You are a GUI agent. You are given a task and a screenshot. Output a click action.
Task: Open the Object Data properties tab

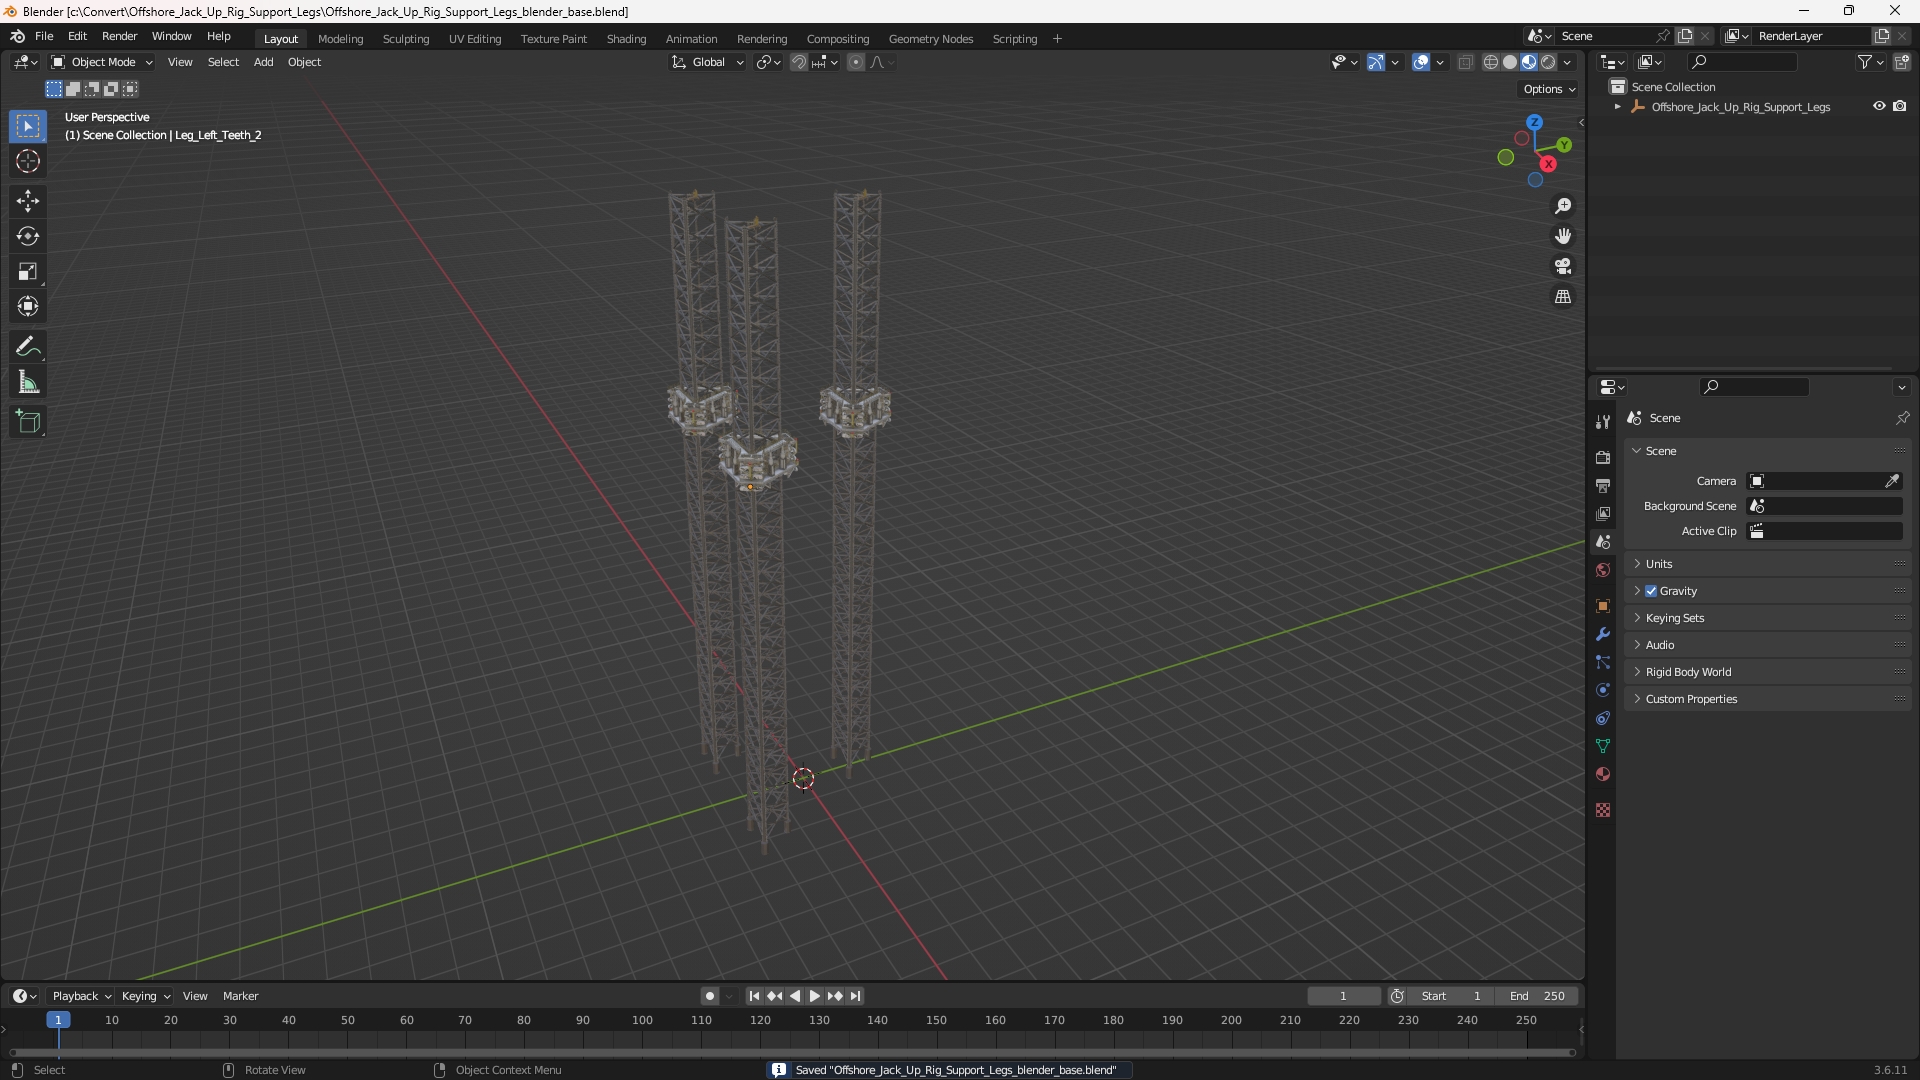click(1603, 746)
